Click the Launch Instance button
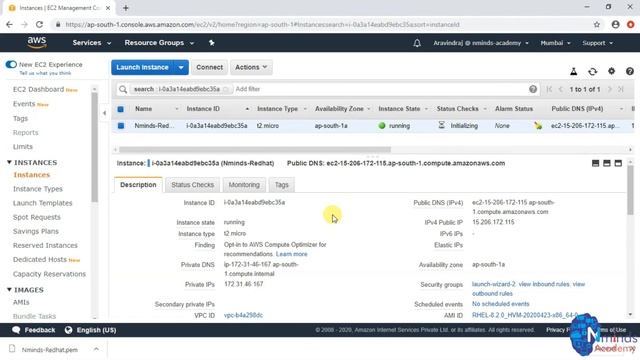The image size is (640, 360). [x=142, y=67]
